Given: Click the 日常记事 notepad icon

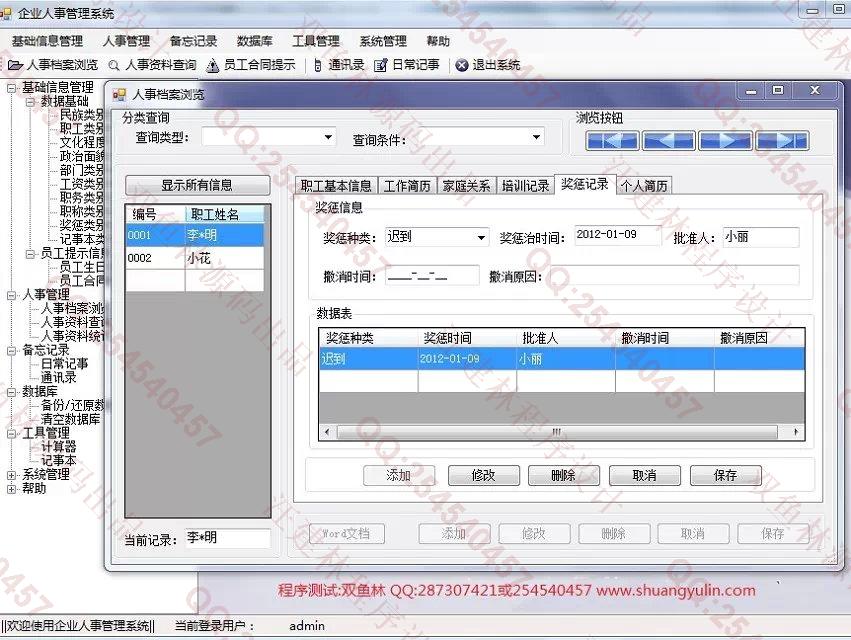Looking at the screenshot, I should [x=381, y=66].
